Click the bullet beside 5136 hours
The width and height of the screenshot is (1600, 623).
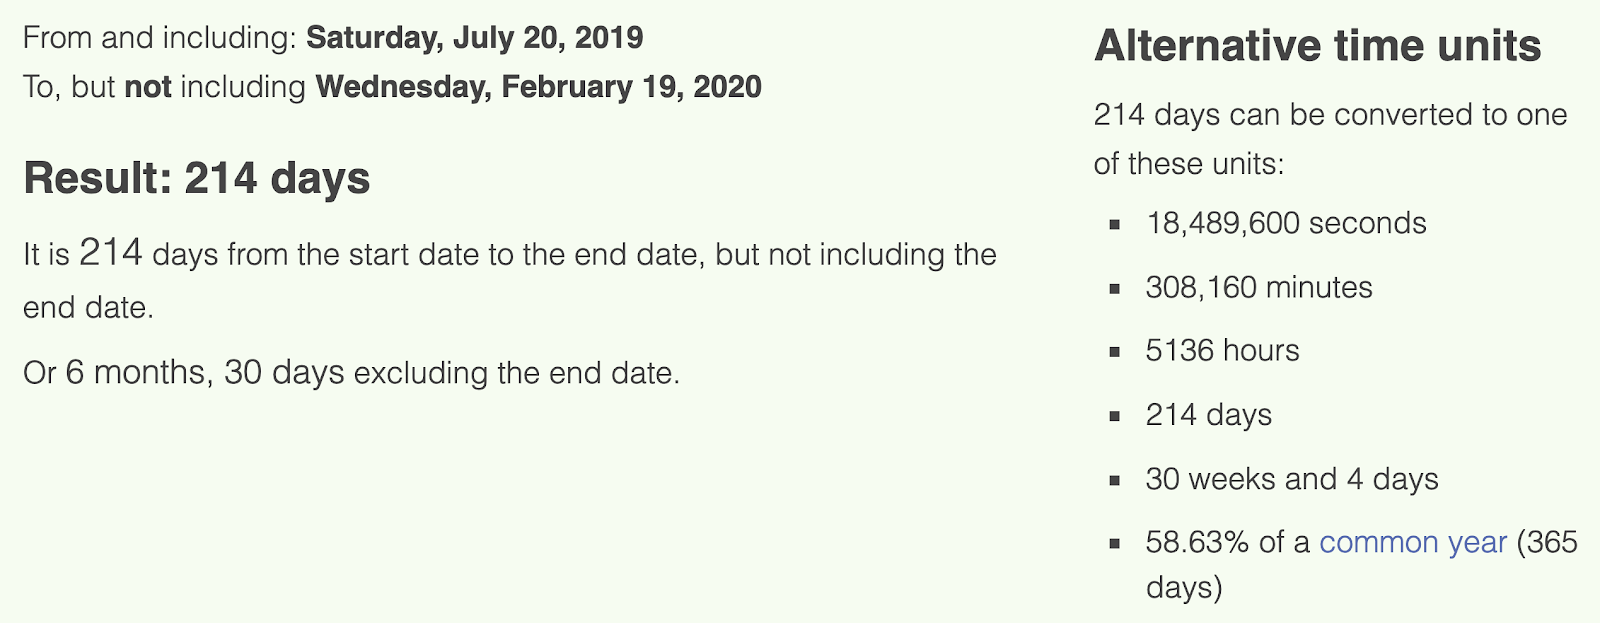pos(1114,353)
